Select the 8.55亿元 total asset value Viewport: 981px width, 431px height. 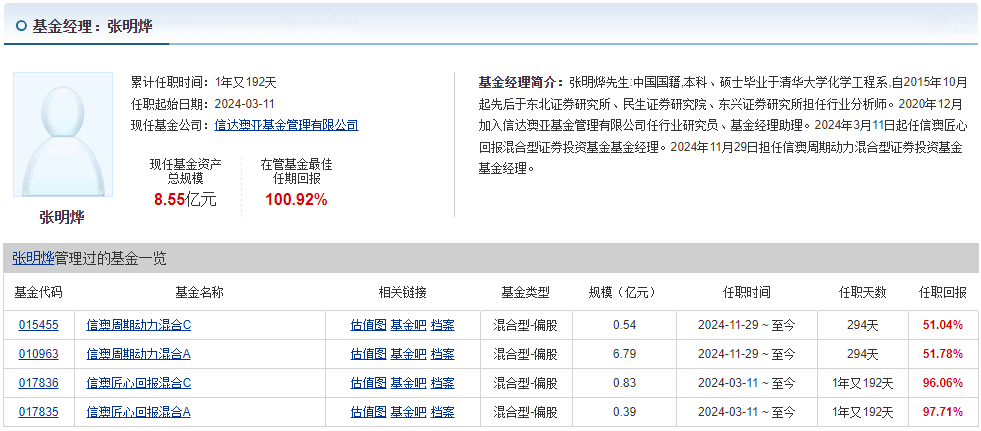coord(185,200)
